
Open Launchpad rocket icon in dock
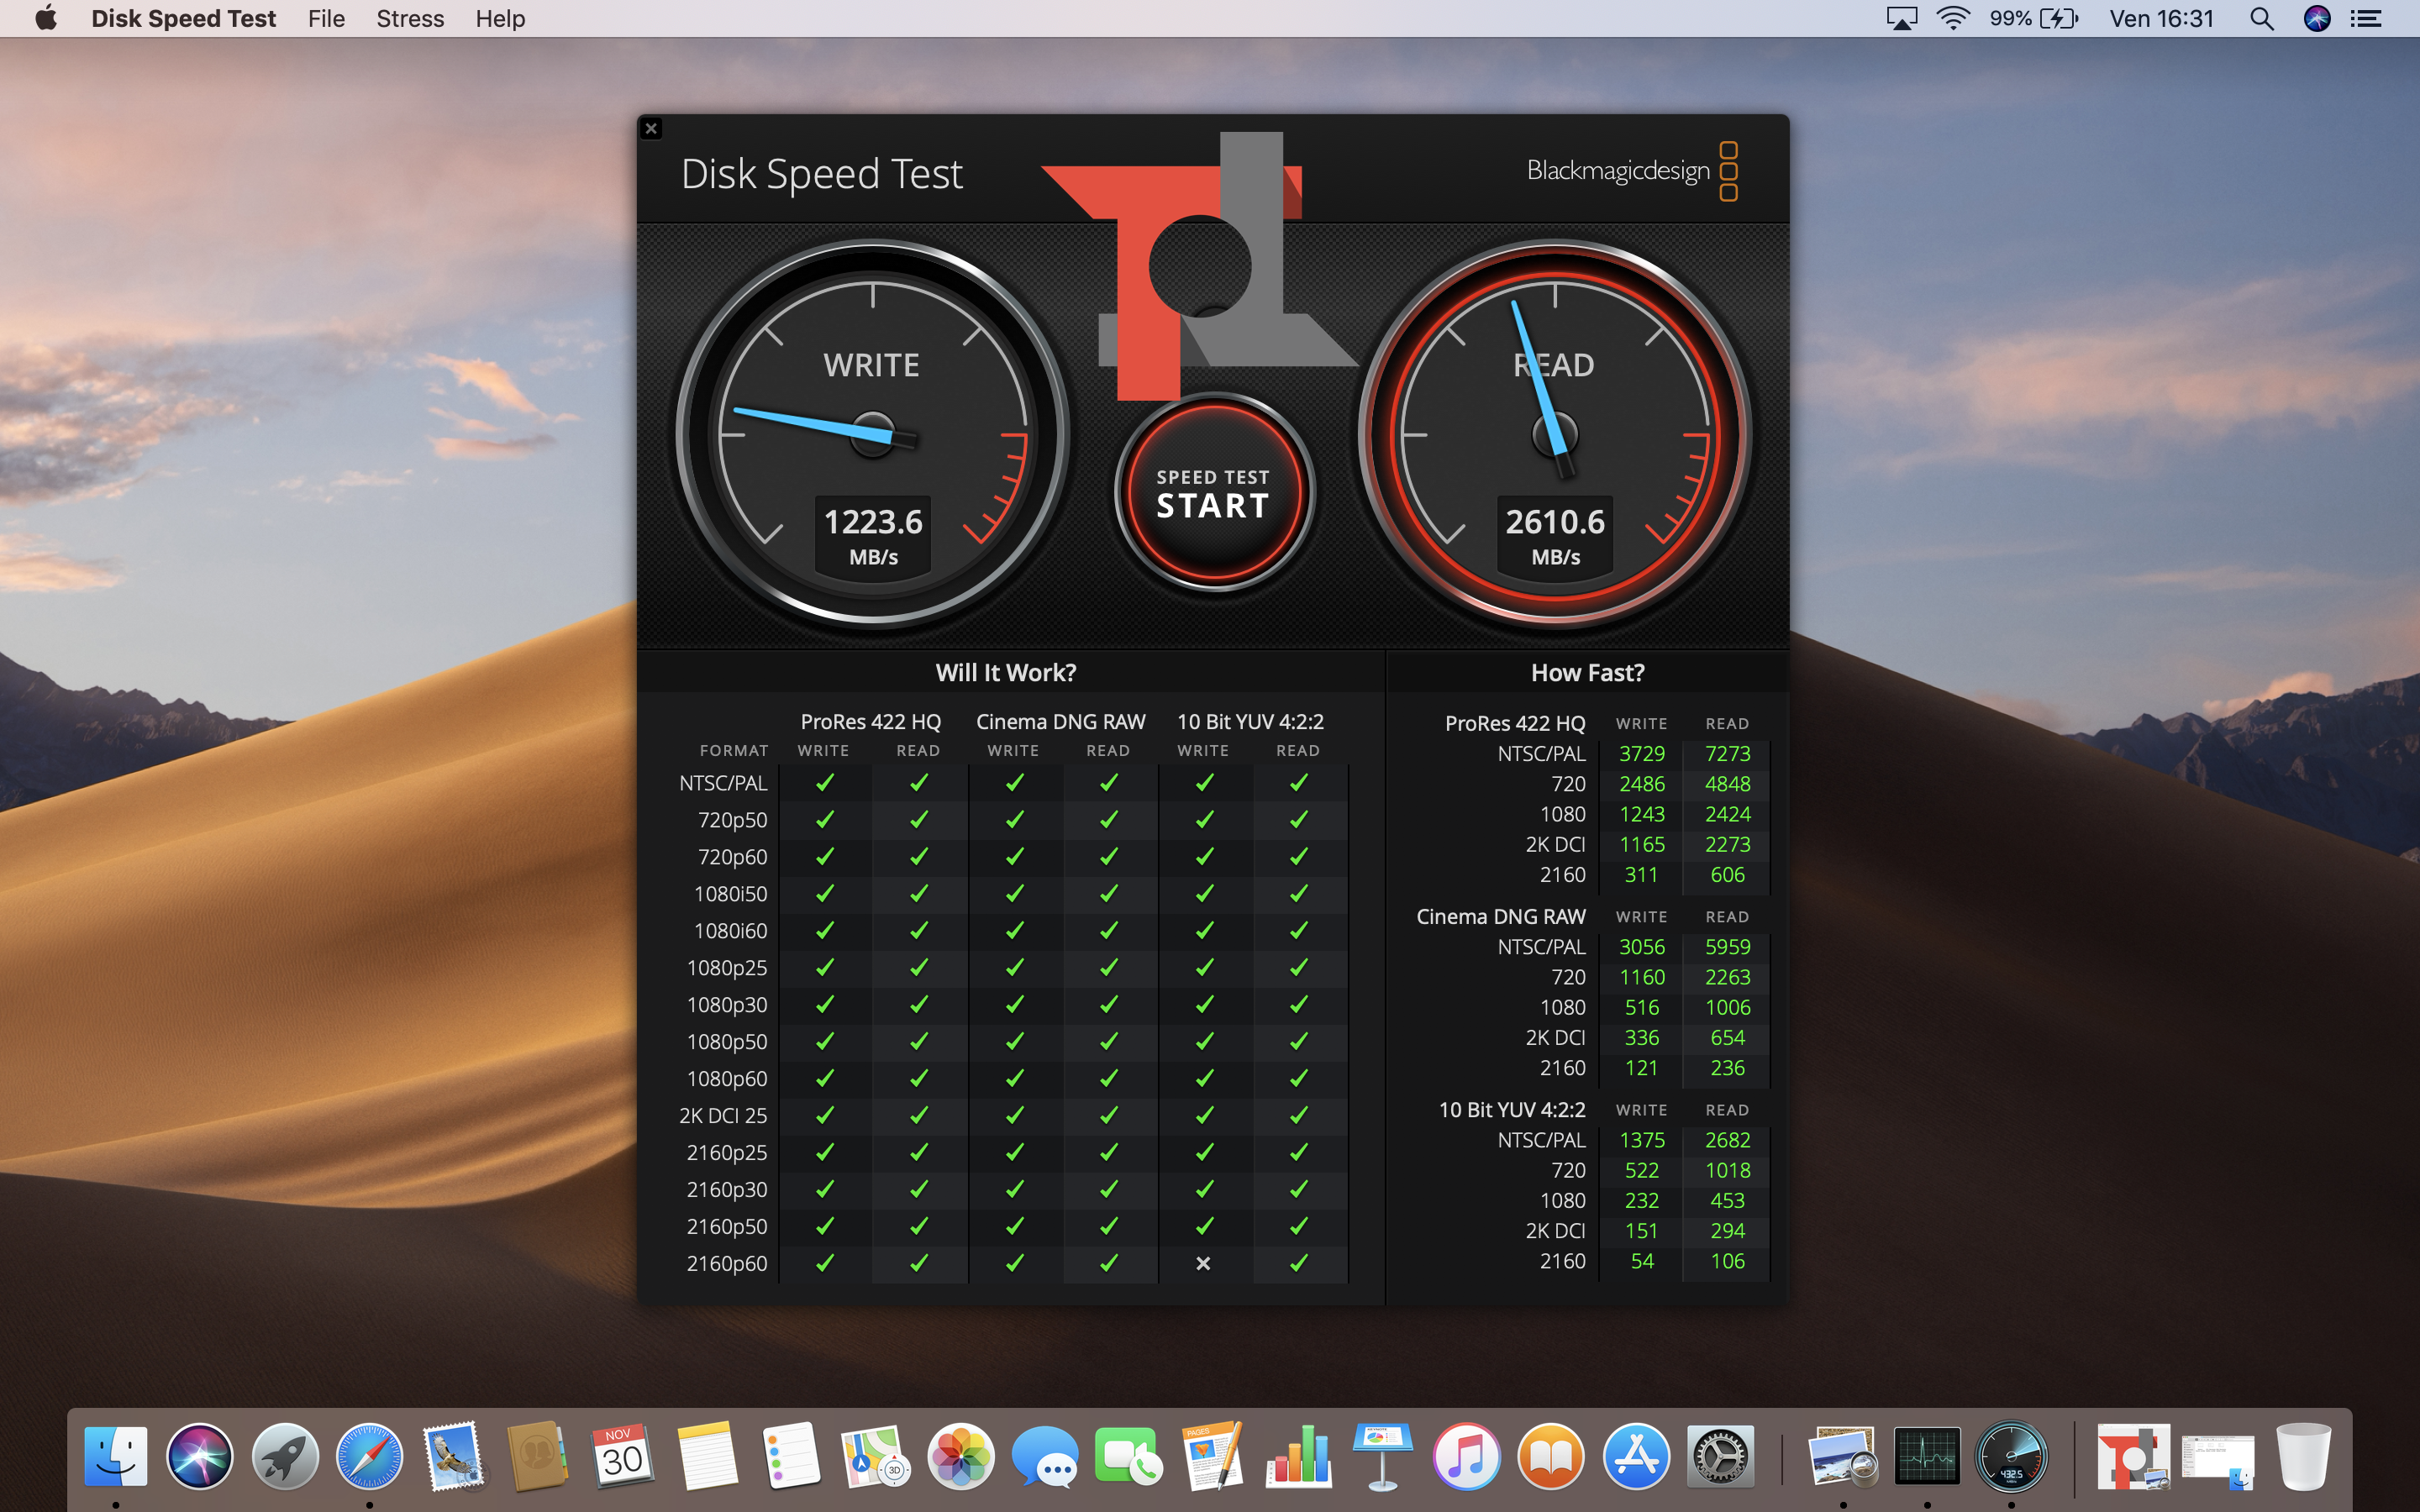[285, 1456]
